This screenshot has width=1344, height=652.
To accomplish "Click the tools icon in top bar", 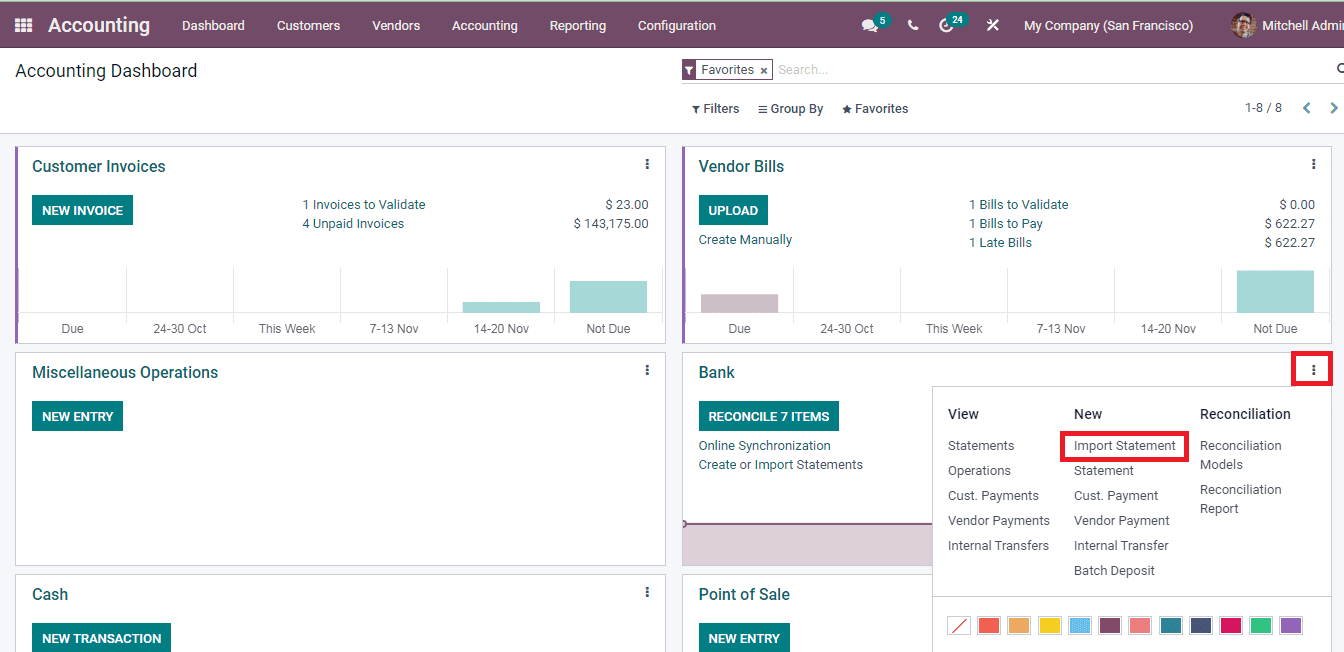I will (991, 24).
